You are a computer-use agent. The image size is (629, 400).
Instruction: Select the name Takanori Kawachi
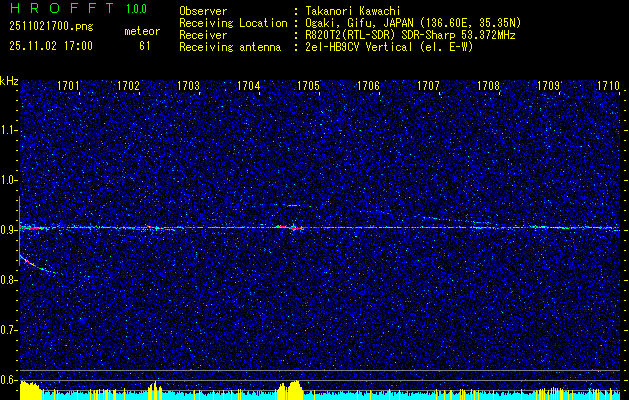pos(353,11)
